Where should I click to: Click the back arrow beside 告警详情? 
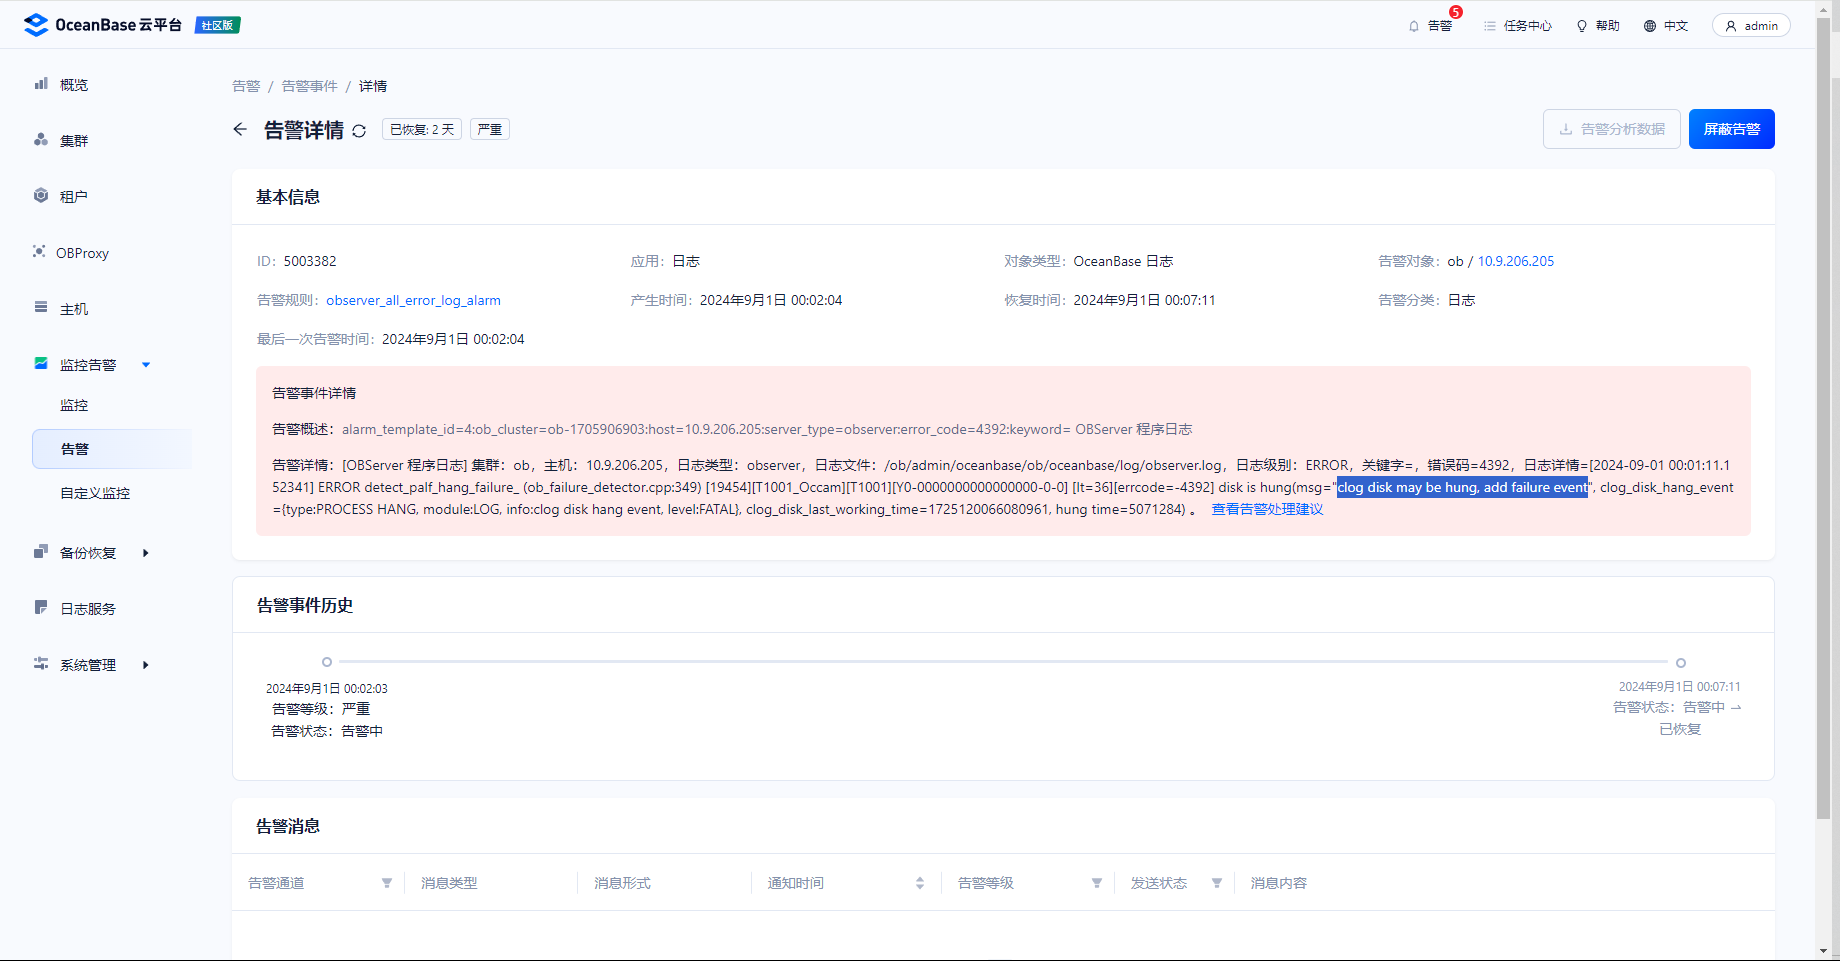240,129
